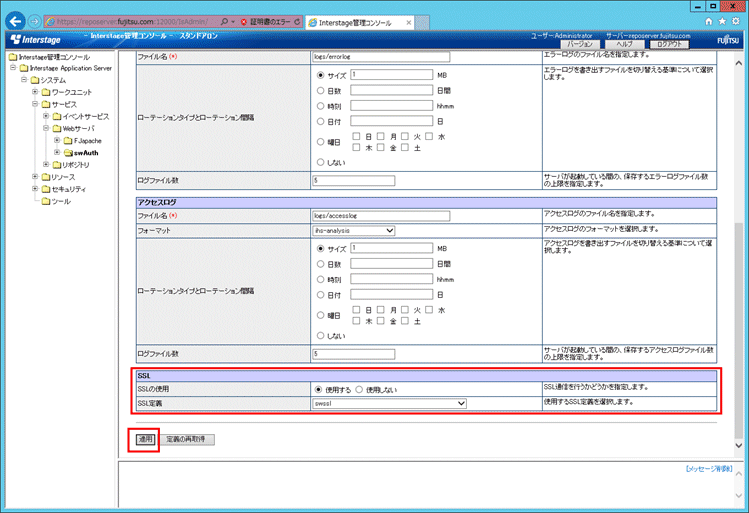Open the new tab button

422,22
